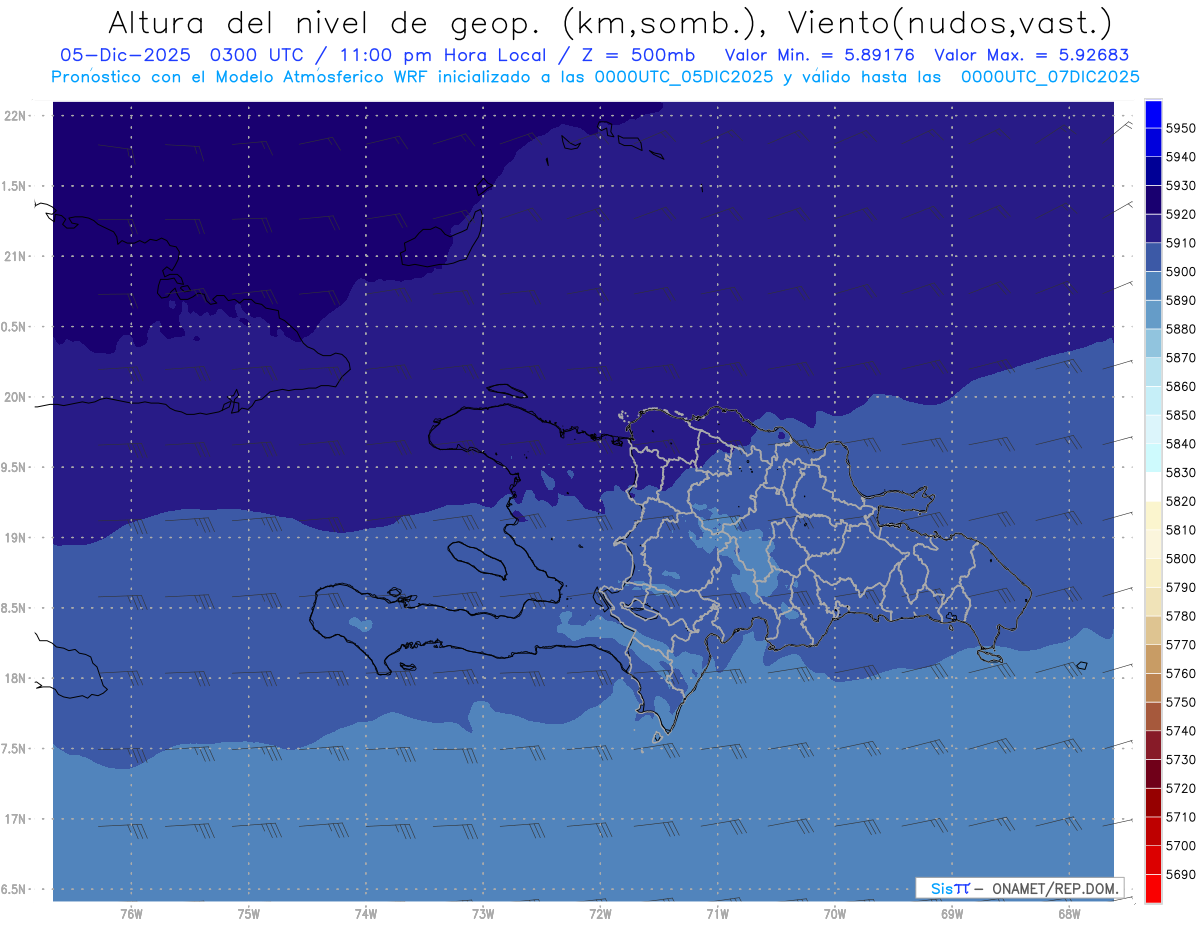Image resolution: width=1200 pixels, height=927 pixels.
Task: Click the '5850' color scale value
Action: coord(1180,415)
